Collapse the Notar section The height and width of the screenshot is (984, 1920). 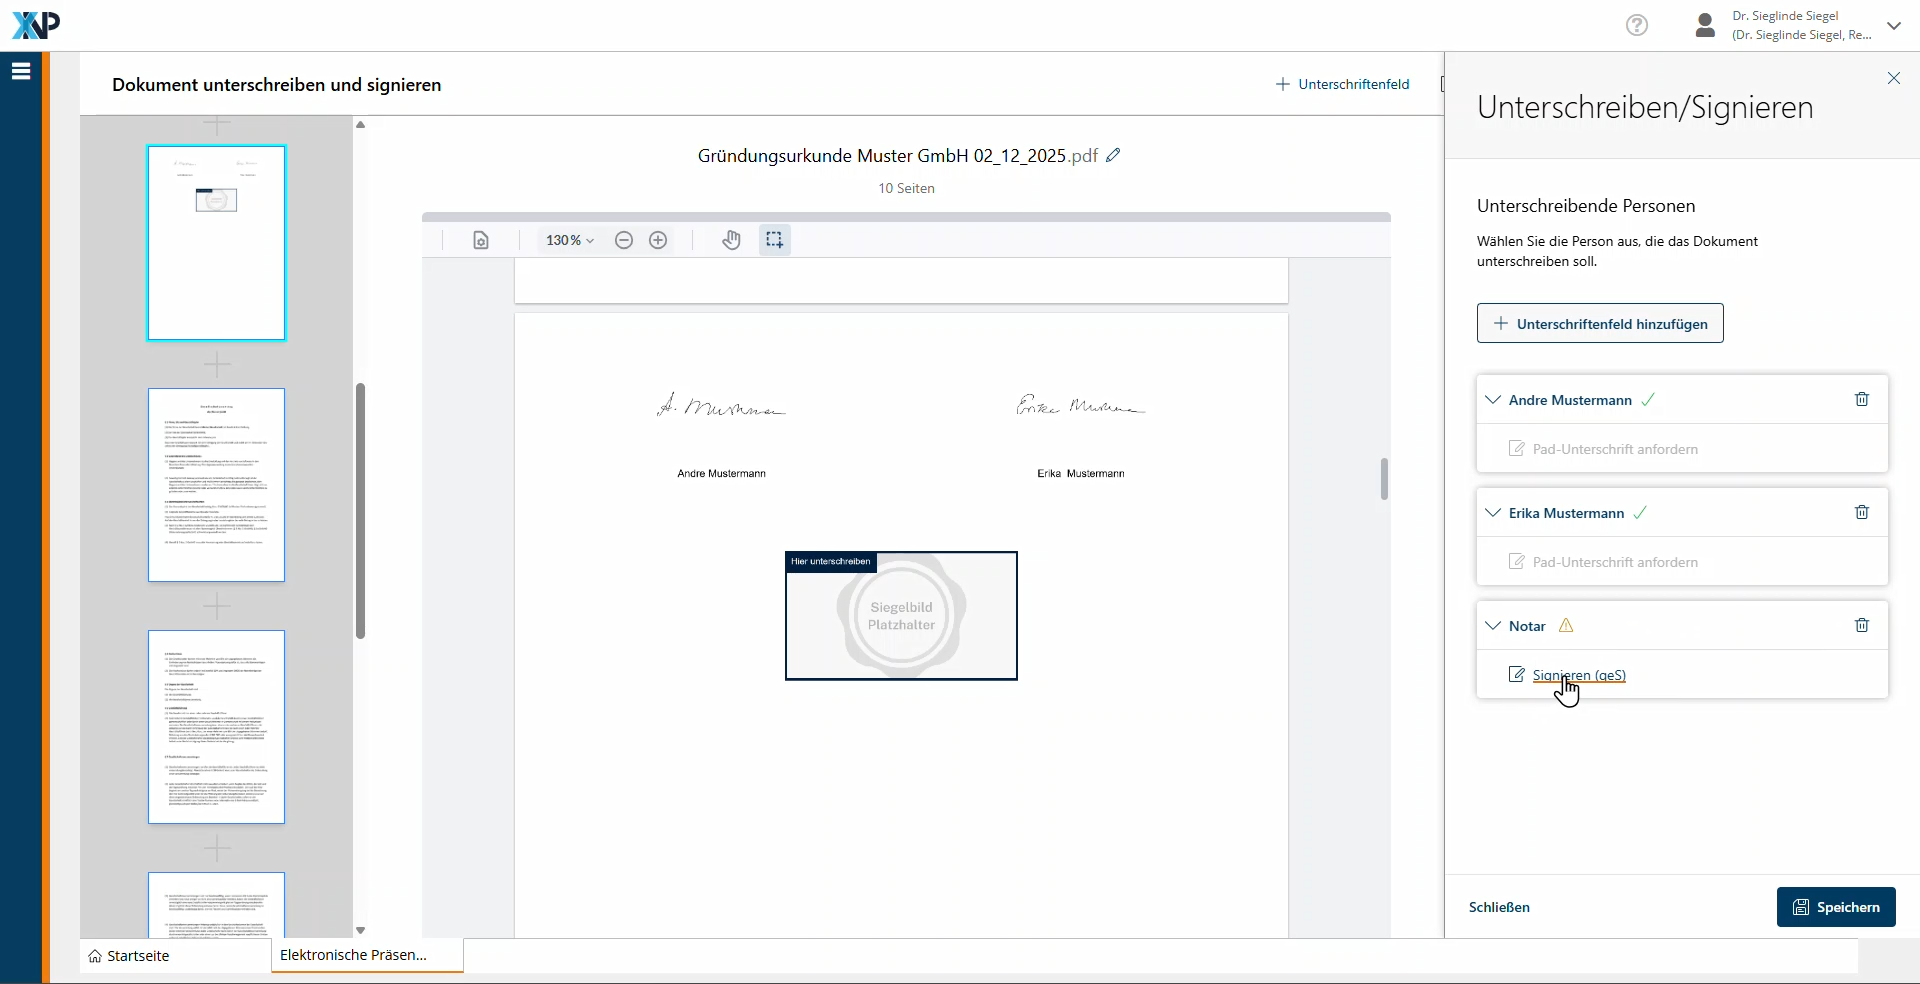(1493, 626)
